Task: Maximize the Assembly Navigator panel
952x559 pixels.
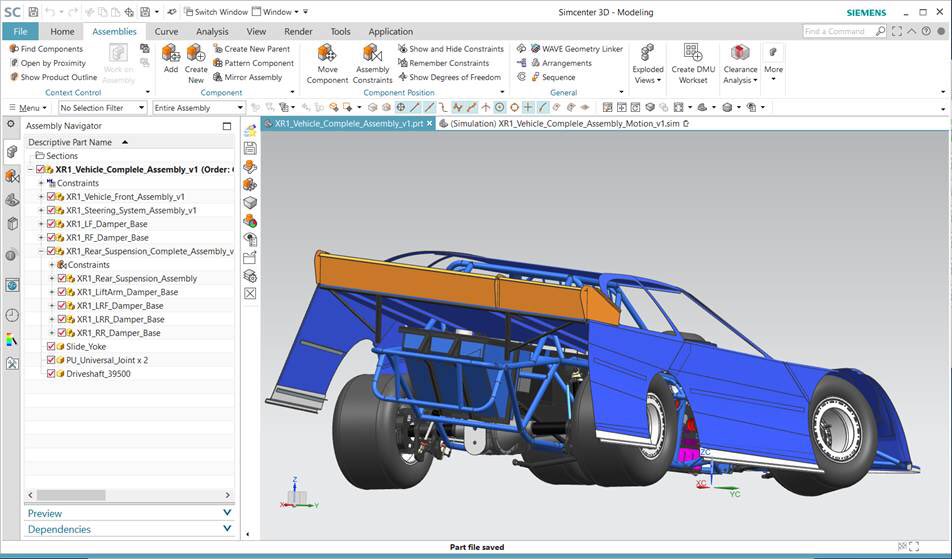Action: tap(226, 126)
